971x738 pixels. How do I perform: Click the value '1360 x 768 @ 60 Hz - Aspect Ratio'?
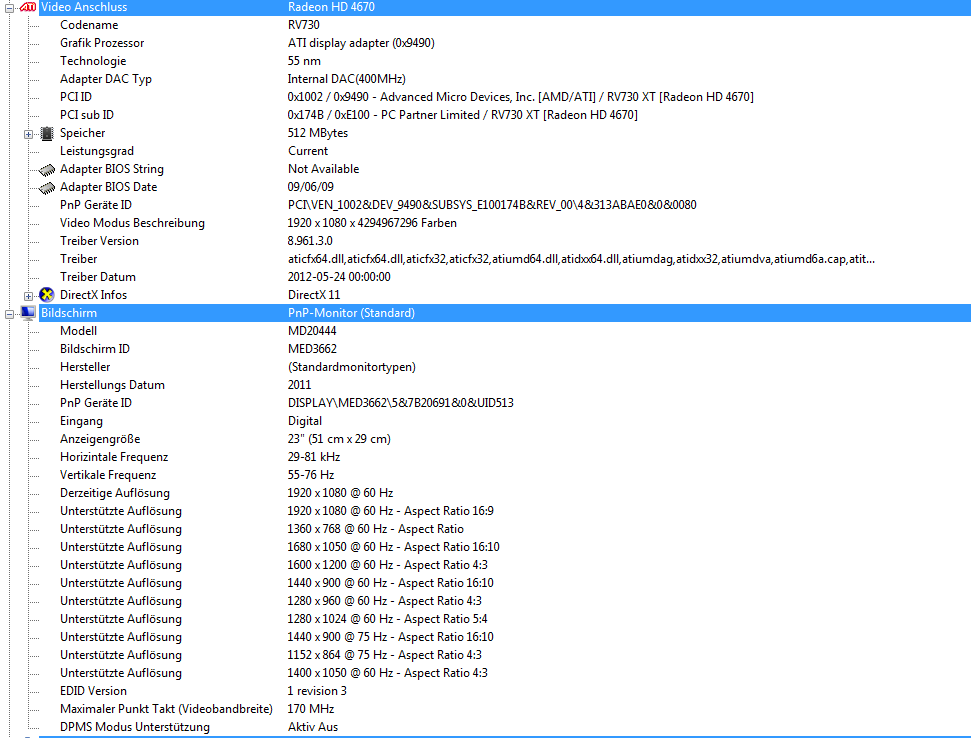tap(376, 529)
